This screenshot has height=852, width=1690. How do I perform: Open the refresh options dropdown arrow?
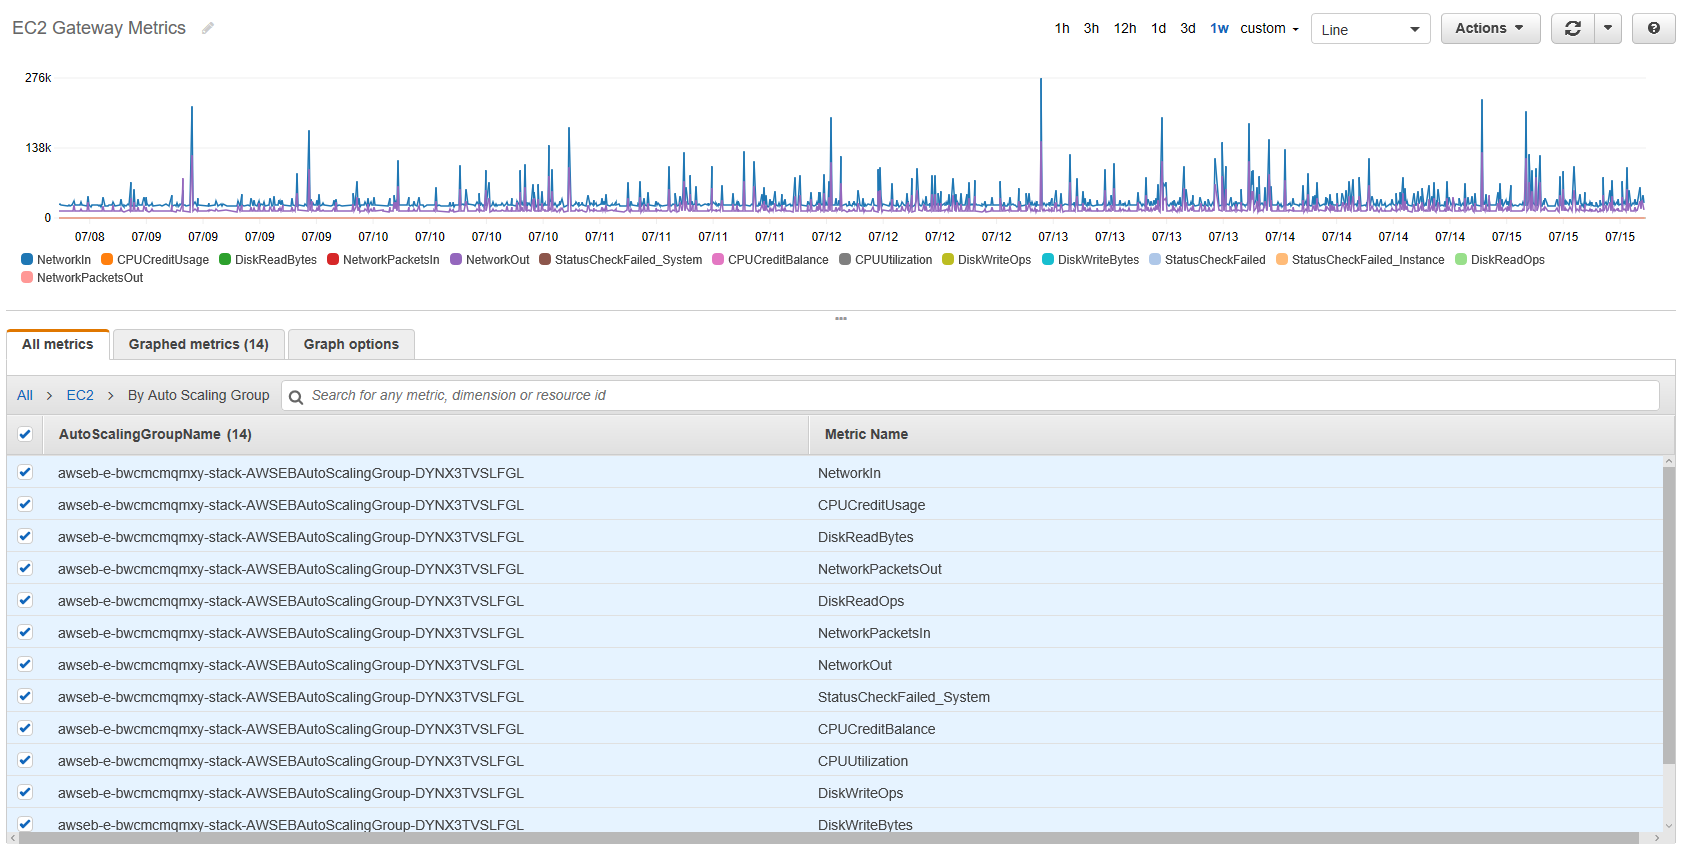(1608, 28)
